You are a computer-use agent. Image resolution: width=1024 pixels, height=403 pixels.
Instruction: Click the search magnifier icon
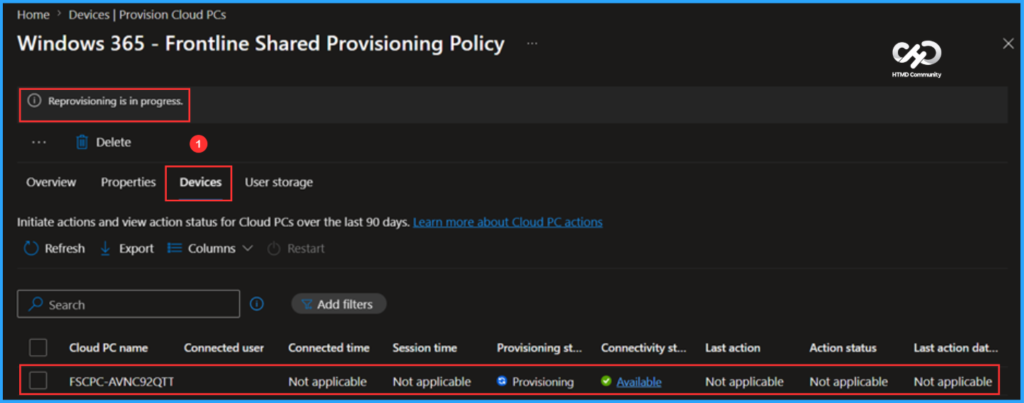(x=36, y=304)
